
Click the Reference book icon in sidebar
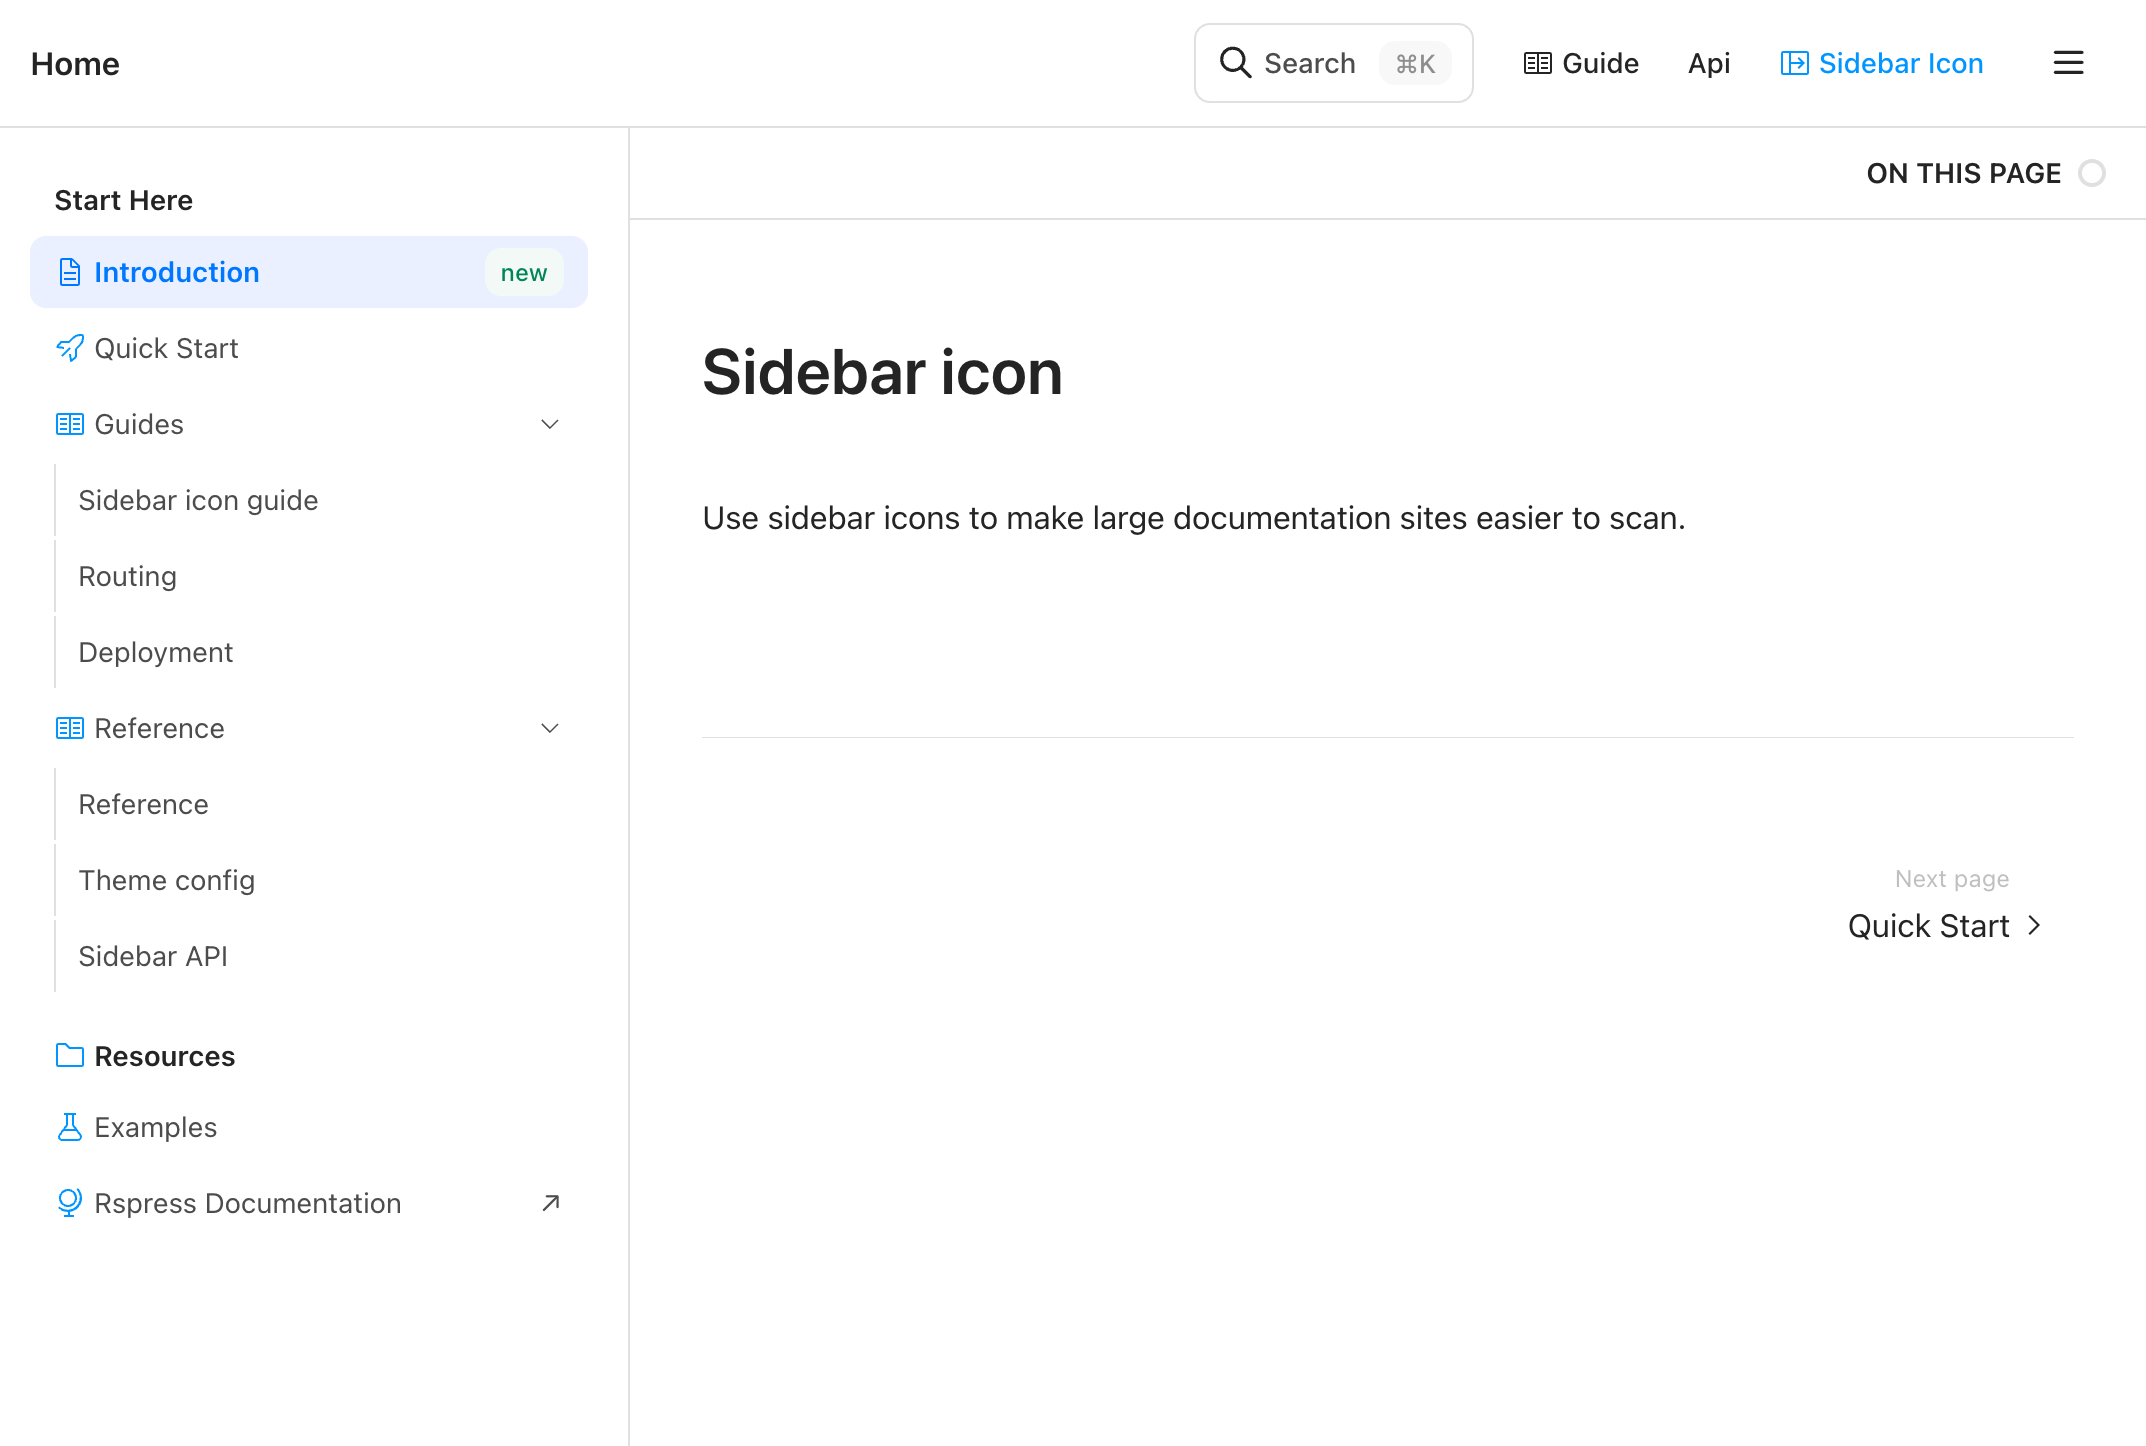point(69,728)
